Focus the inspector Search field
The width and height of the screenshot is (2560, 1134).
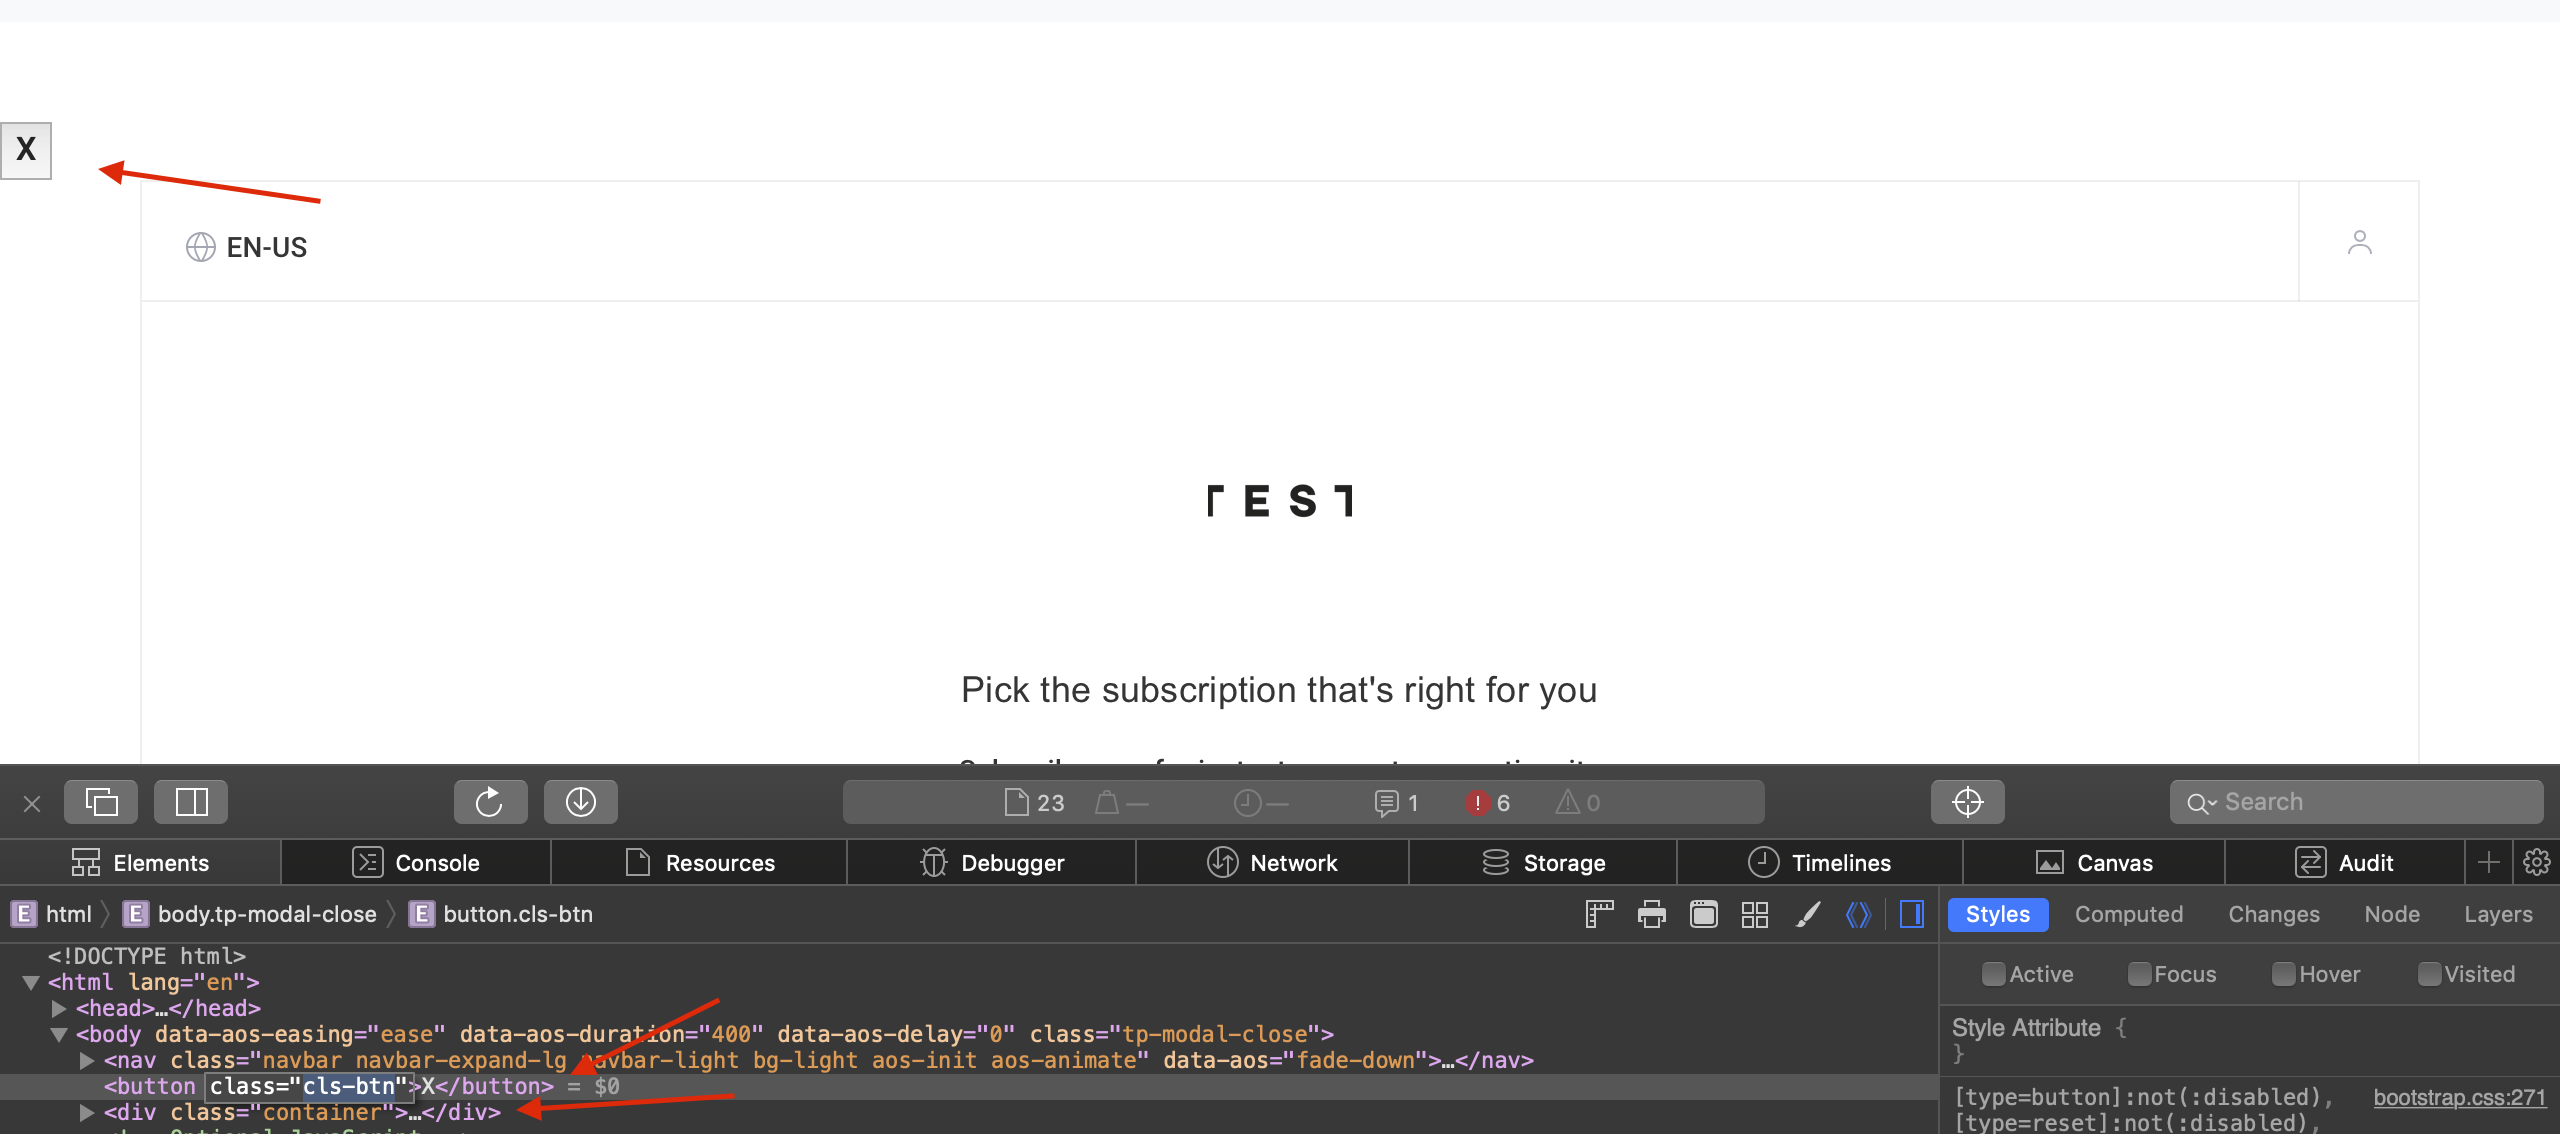pos(2356,802)
